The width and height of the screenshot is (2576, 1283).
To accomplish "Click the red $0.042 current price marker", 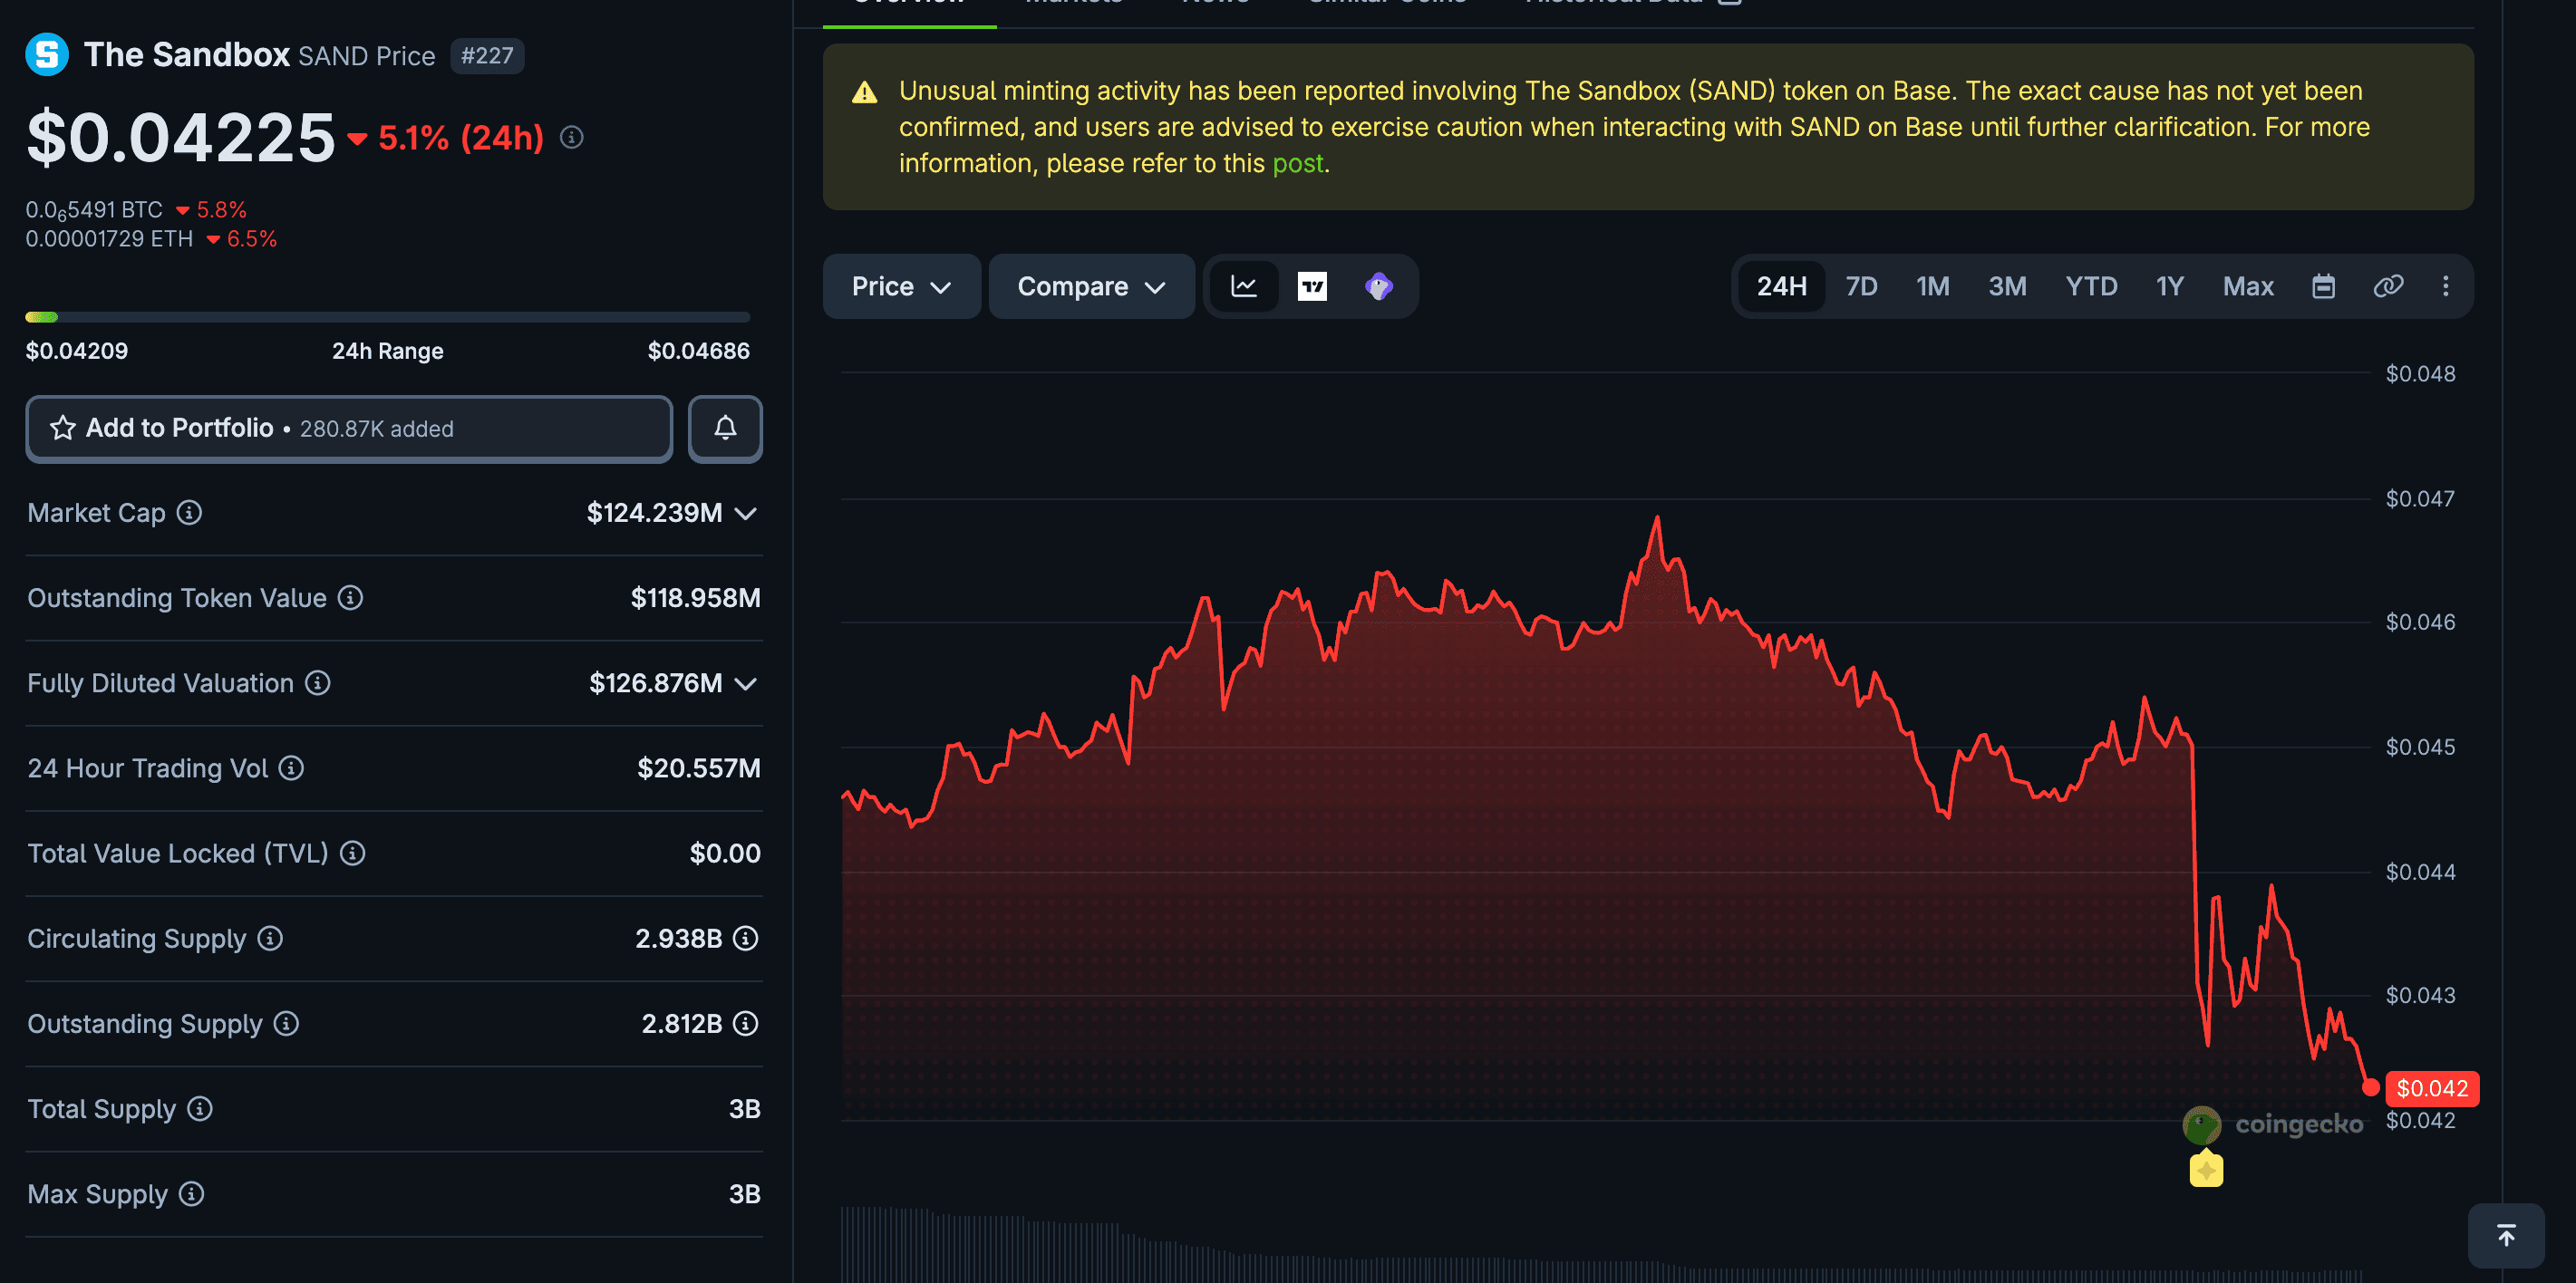I will [x=2432, y=1088].
